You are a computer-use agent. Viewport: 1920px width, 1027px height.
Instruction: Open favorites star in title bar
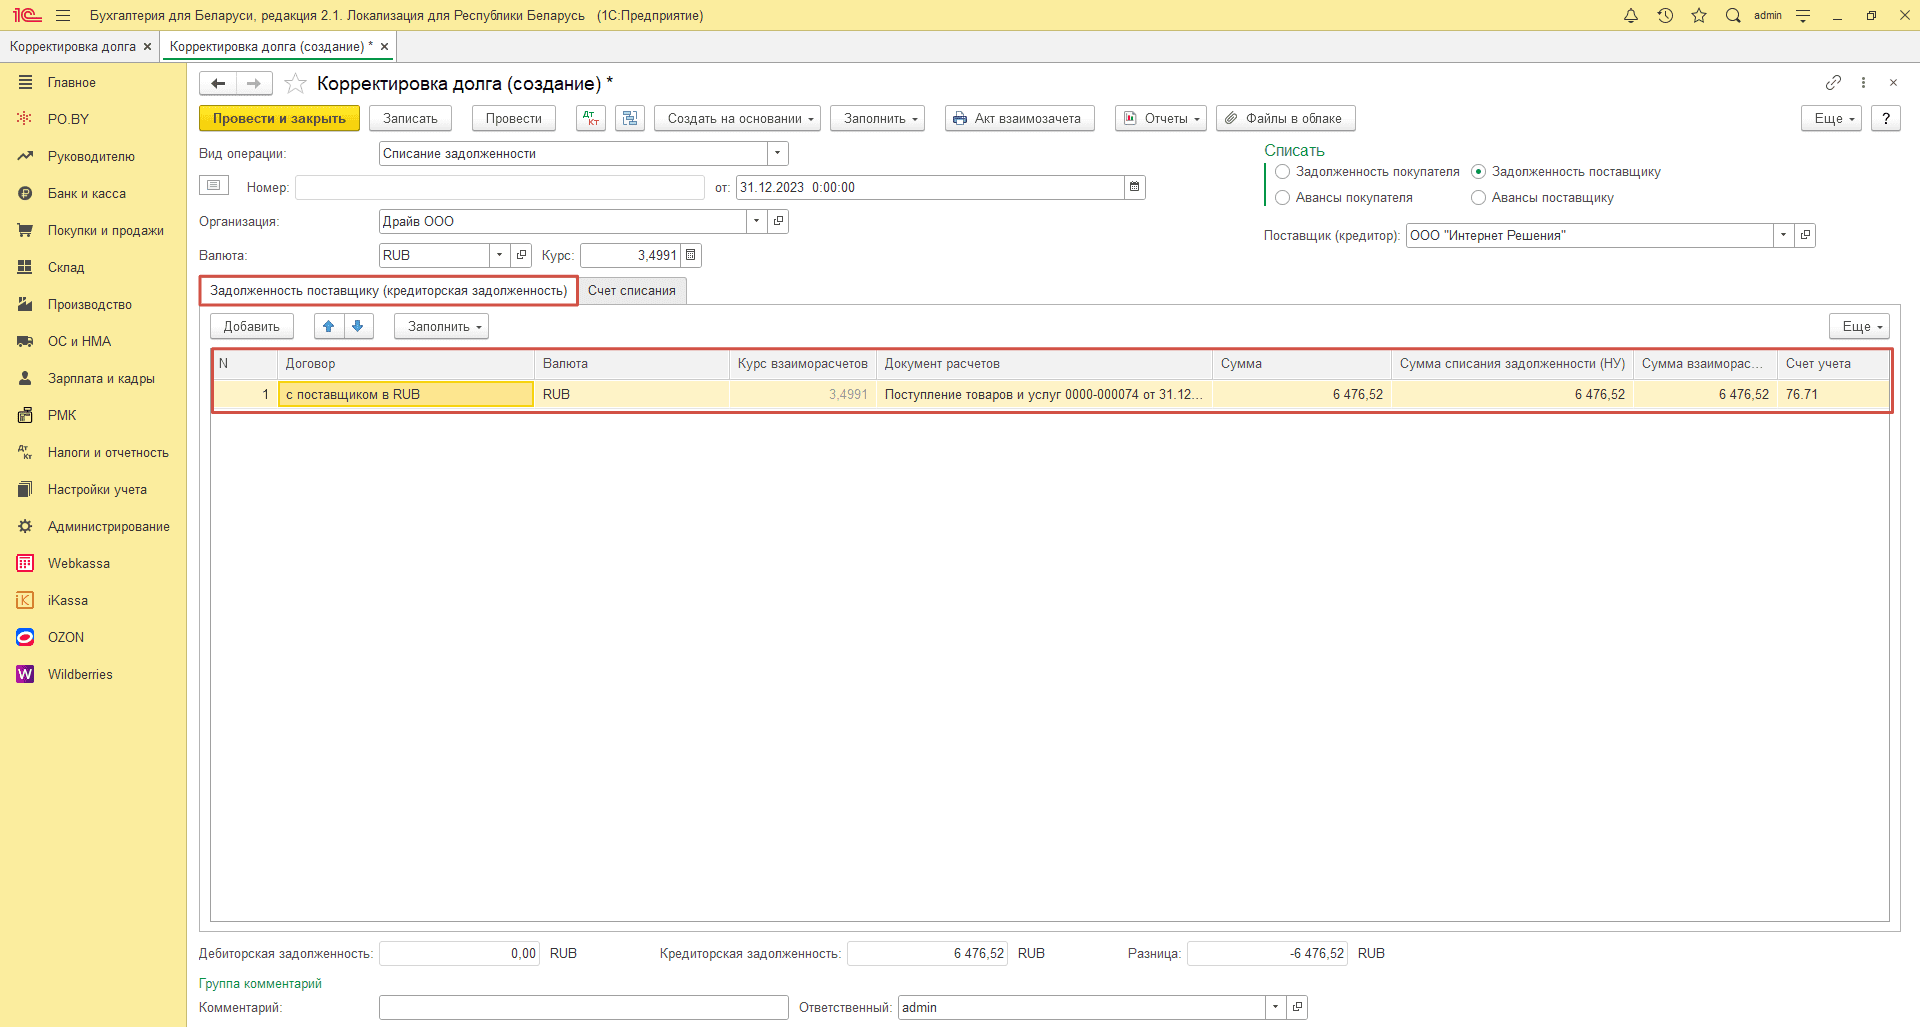click(1699, 15)
